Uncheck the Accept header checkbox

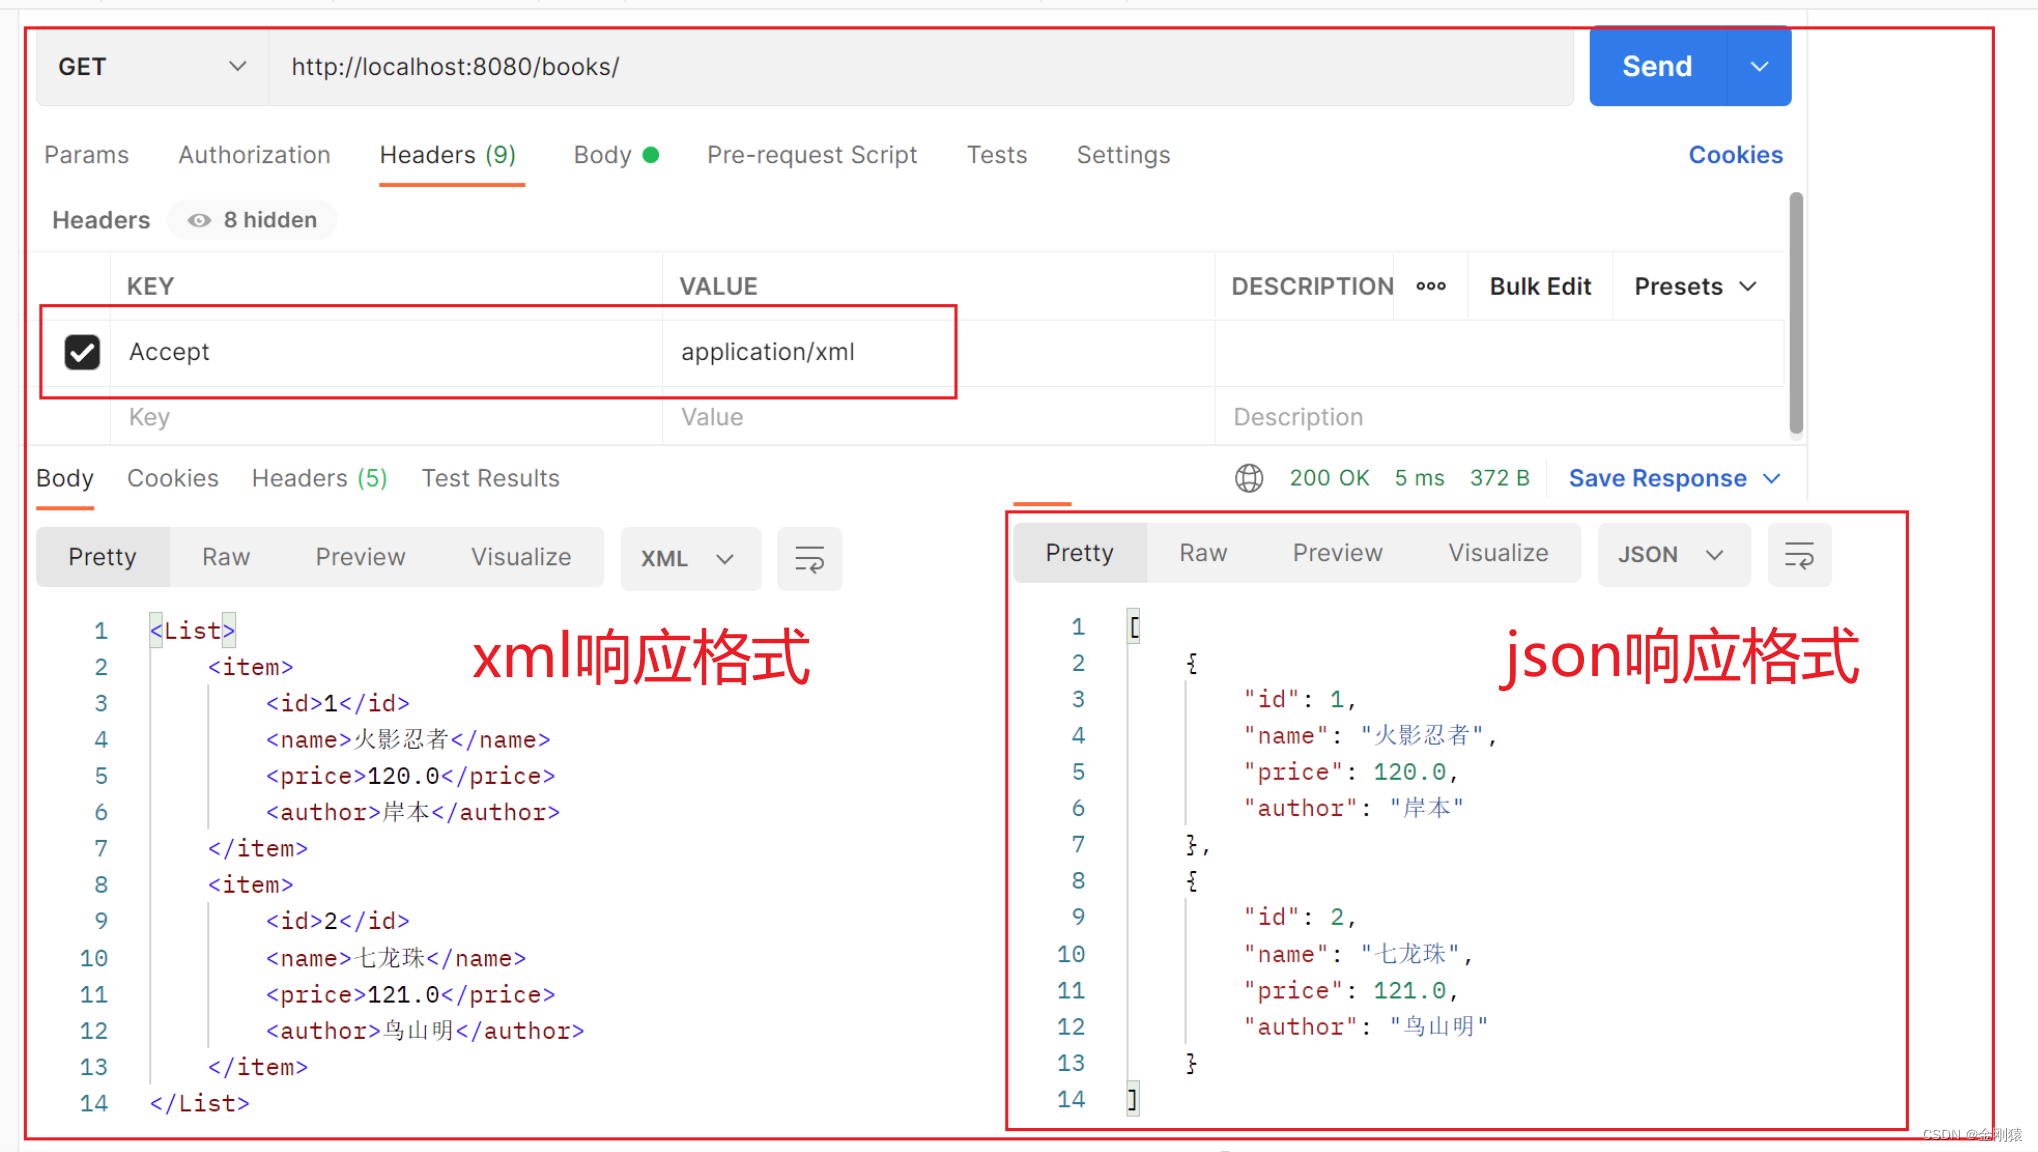click(82, 352)
